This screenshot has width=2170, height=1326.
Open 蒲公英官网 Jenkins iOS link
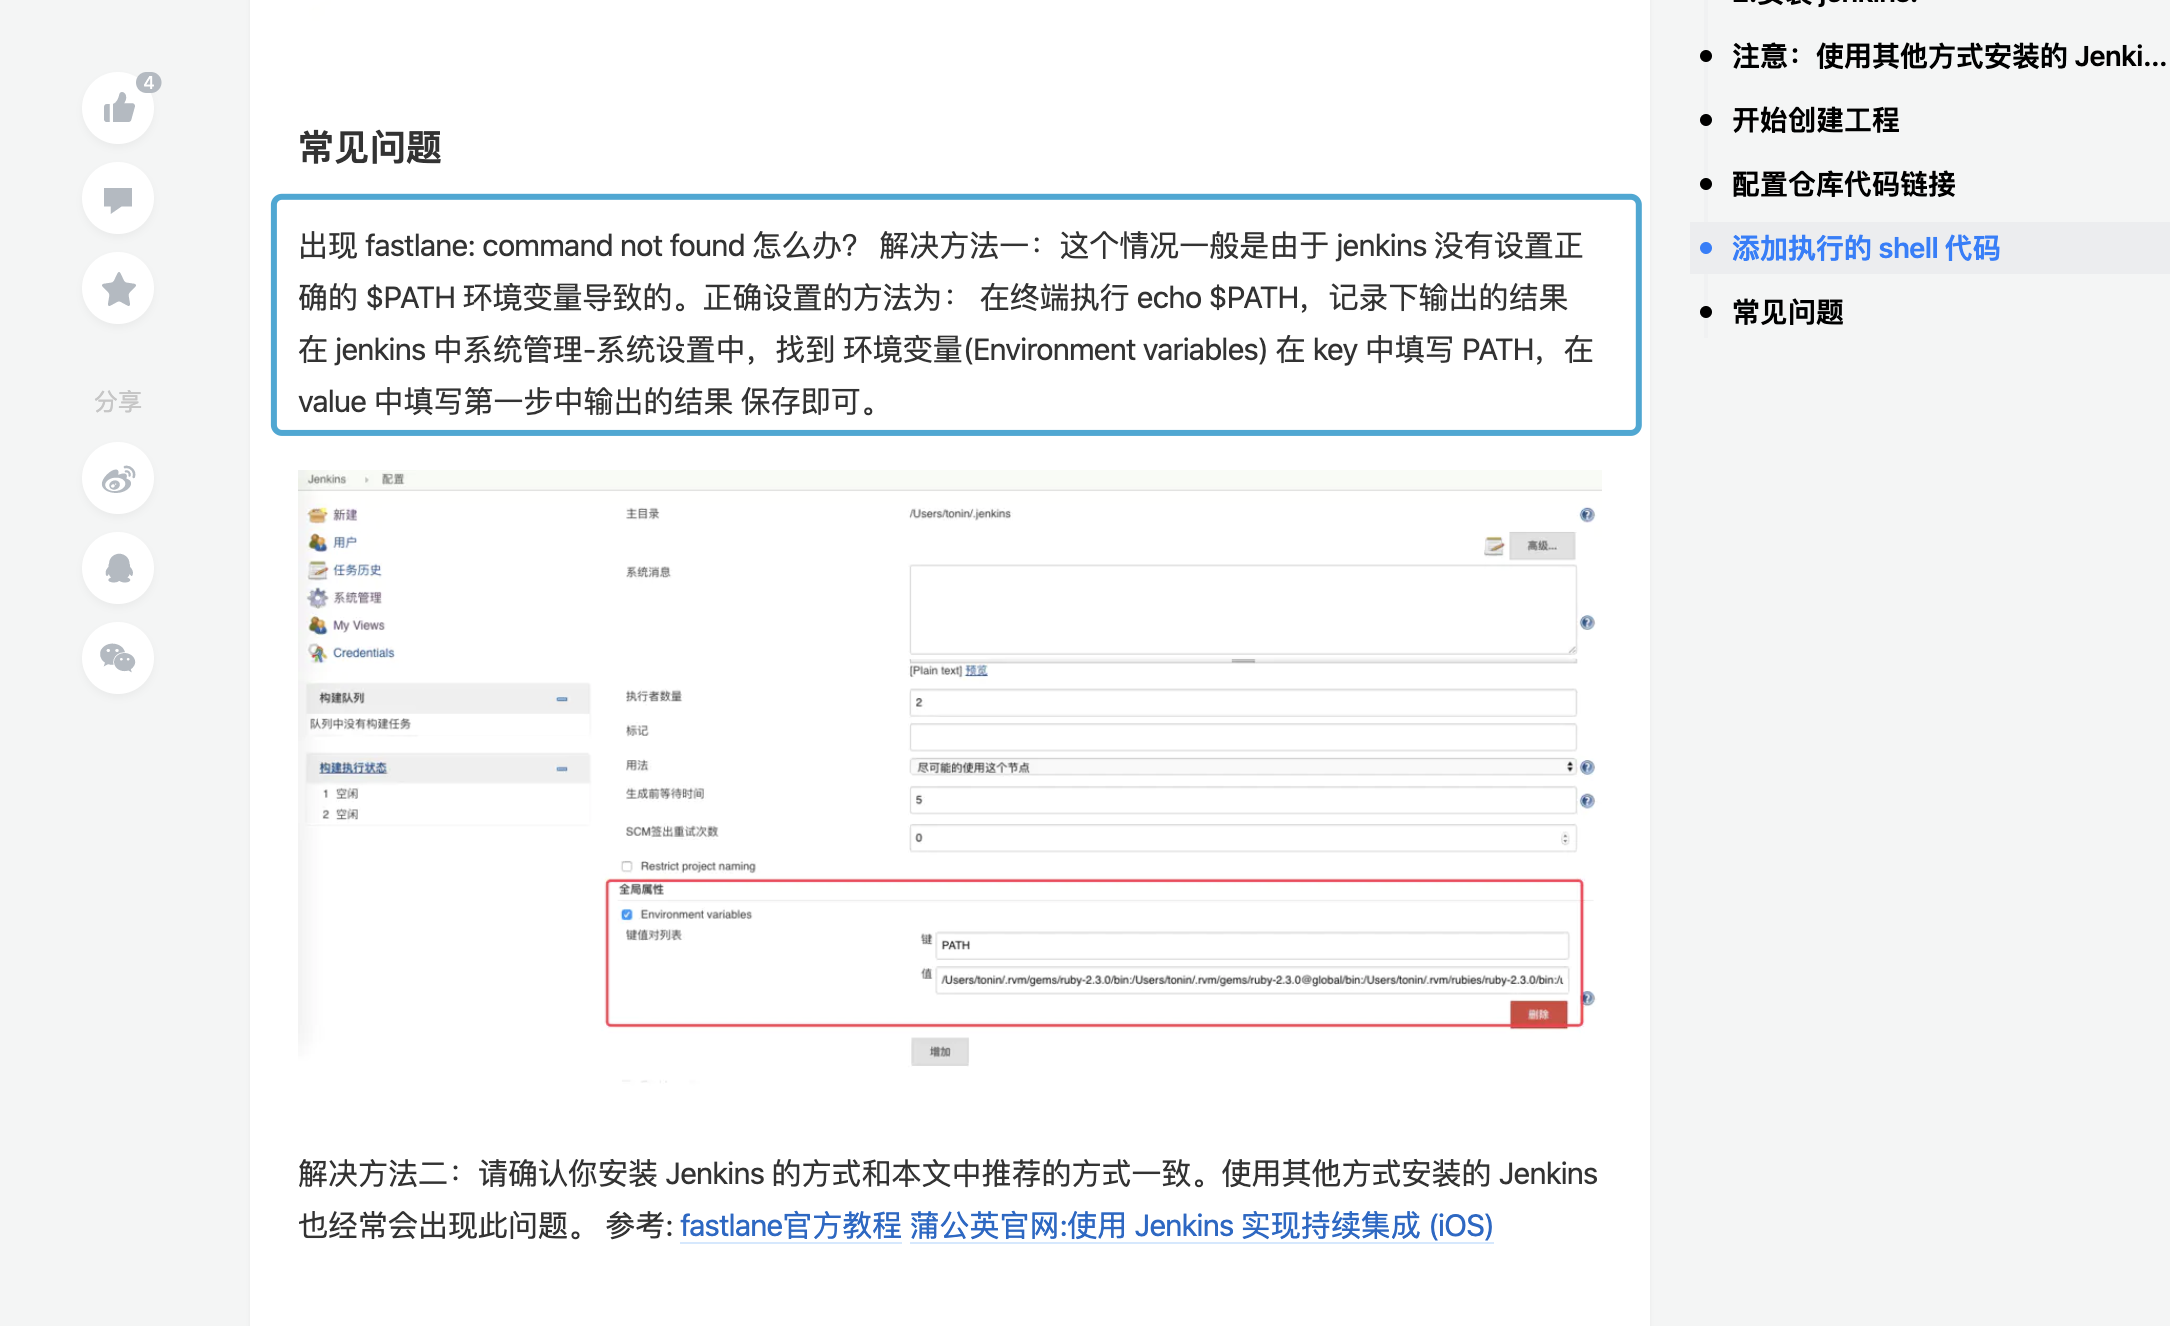pyautogui.click(x=1200, y=1225)
